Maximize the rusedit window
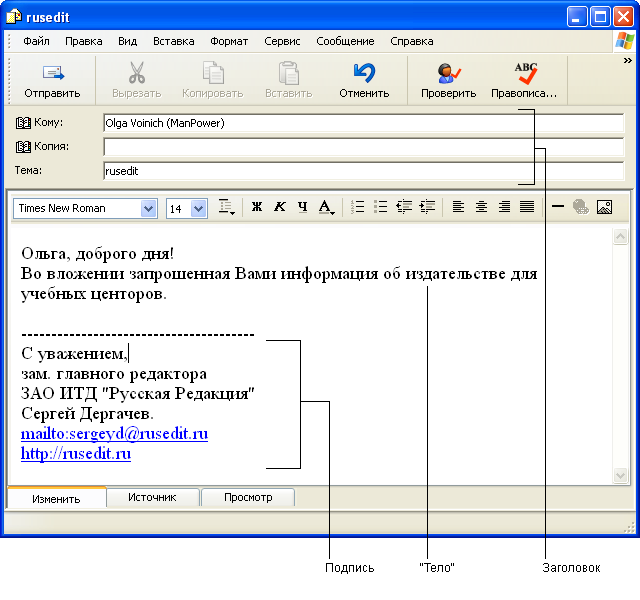 coord(600,17)
